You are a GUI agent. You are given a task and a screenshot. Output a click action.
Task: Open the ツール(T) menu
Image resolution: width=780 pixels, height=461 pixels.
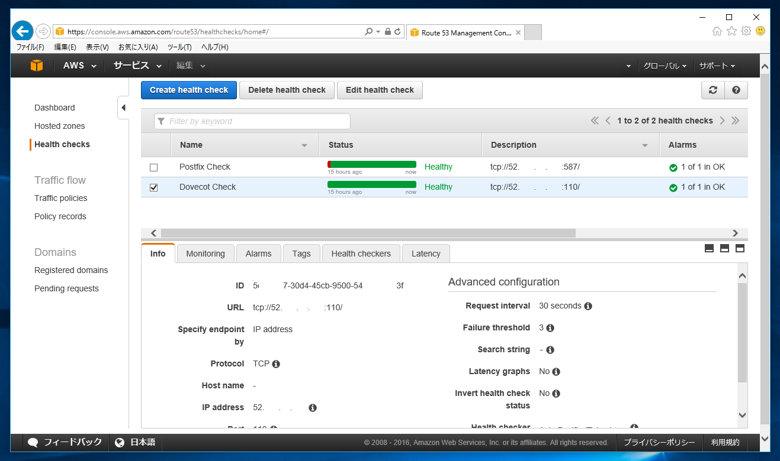click(x=180, y=47)
